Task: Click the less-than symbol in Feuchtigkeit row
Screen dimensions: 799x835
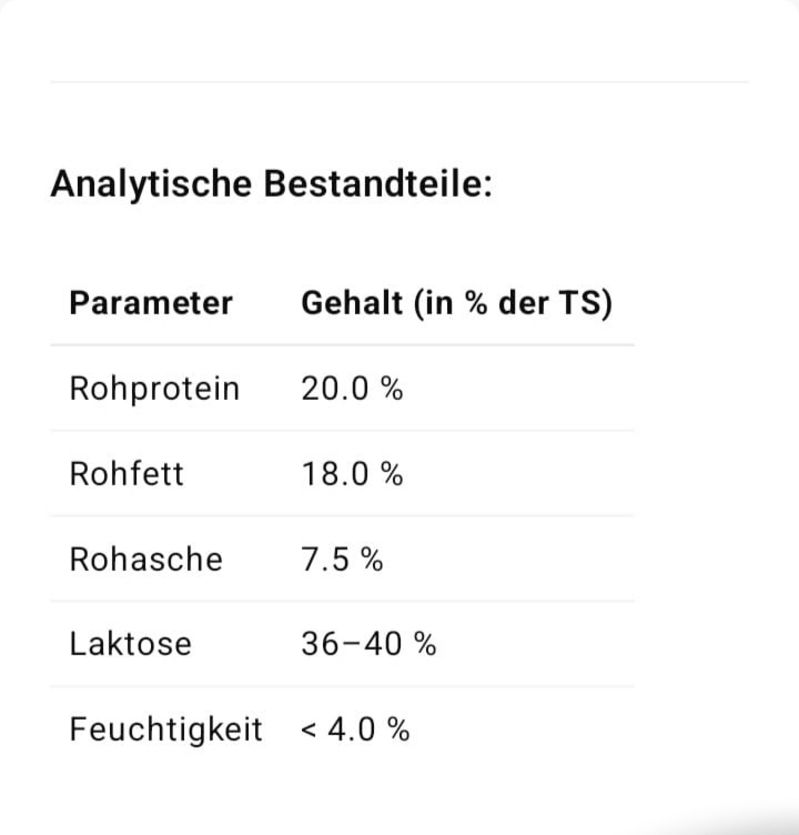Action: pos(309,731)
